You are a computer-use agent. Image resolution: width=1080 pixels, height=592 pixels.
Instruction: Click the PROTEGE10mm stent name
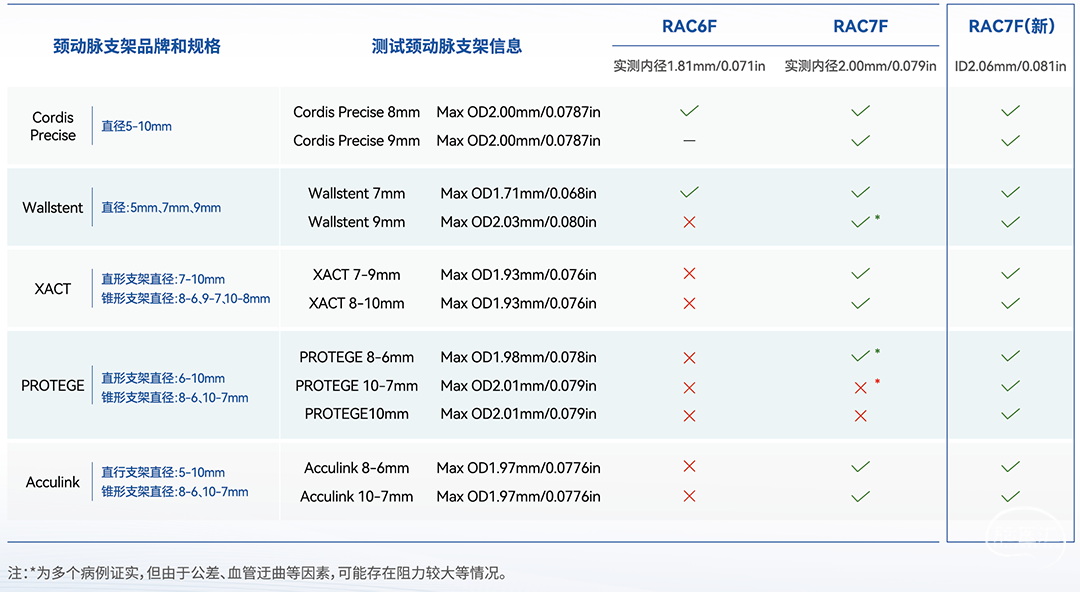pyautogui.click(x=356, y=414)
